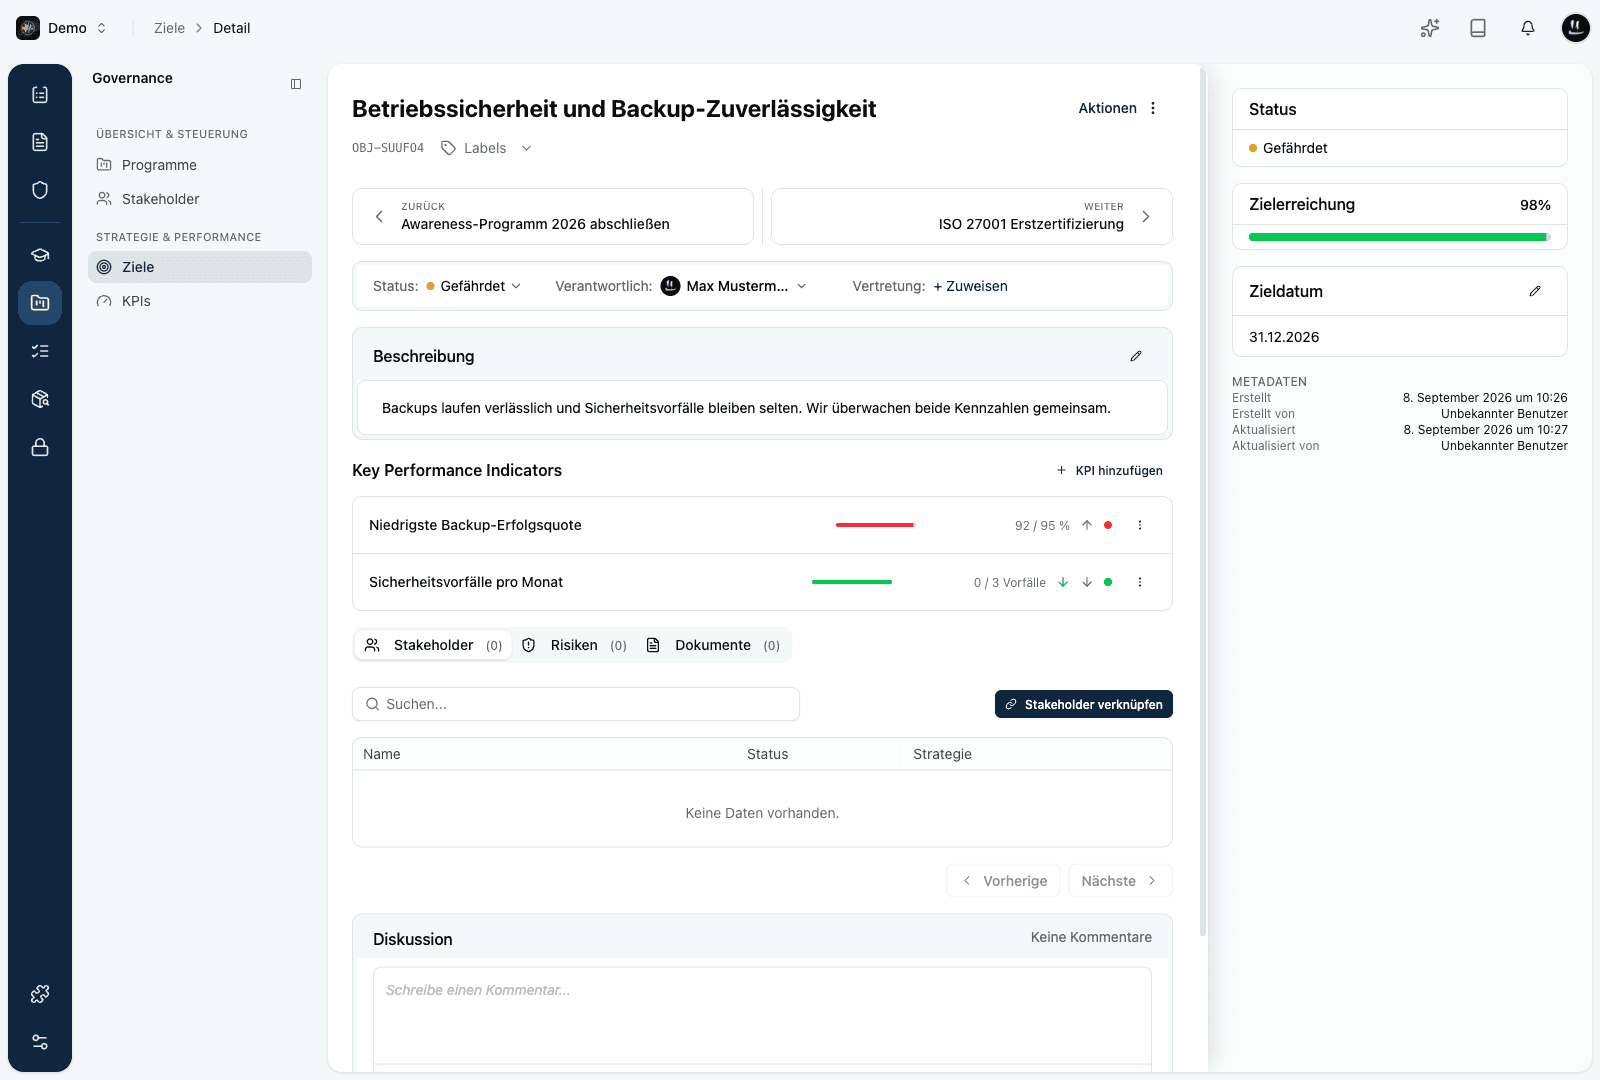Click + Zuweisen for Vertretung
1600x1080 pixels.
(970, 286)
